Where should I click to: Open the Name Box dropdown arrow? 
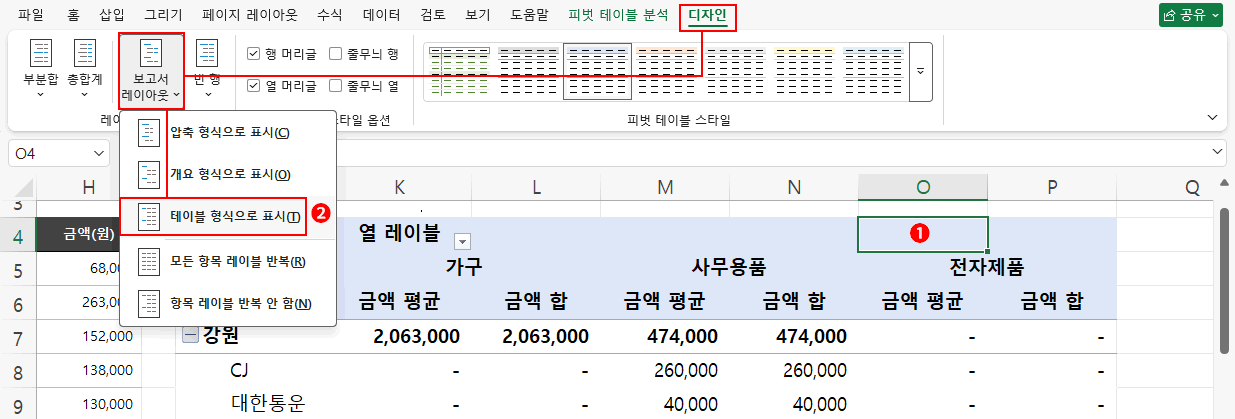(x=98, y=153)
